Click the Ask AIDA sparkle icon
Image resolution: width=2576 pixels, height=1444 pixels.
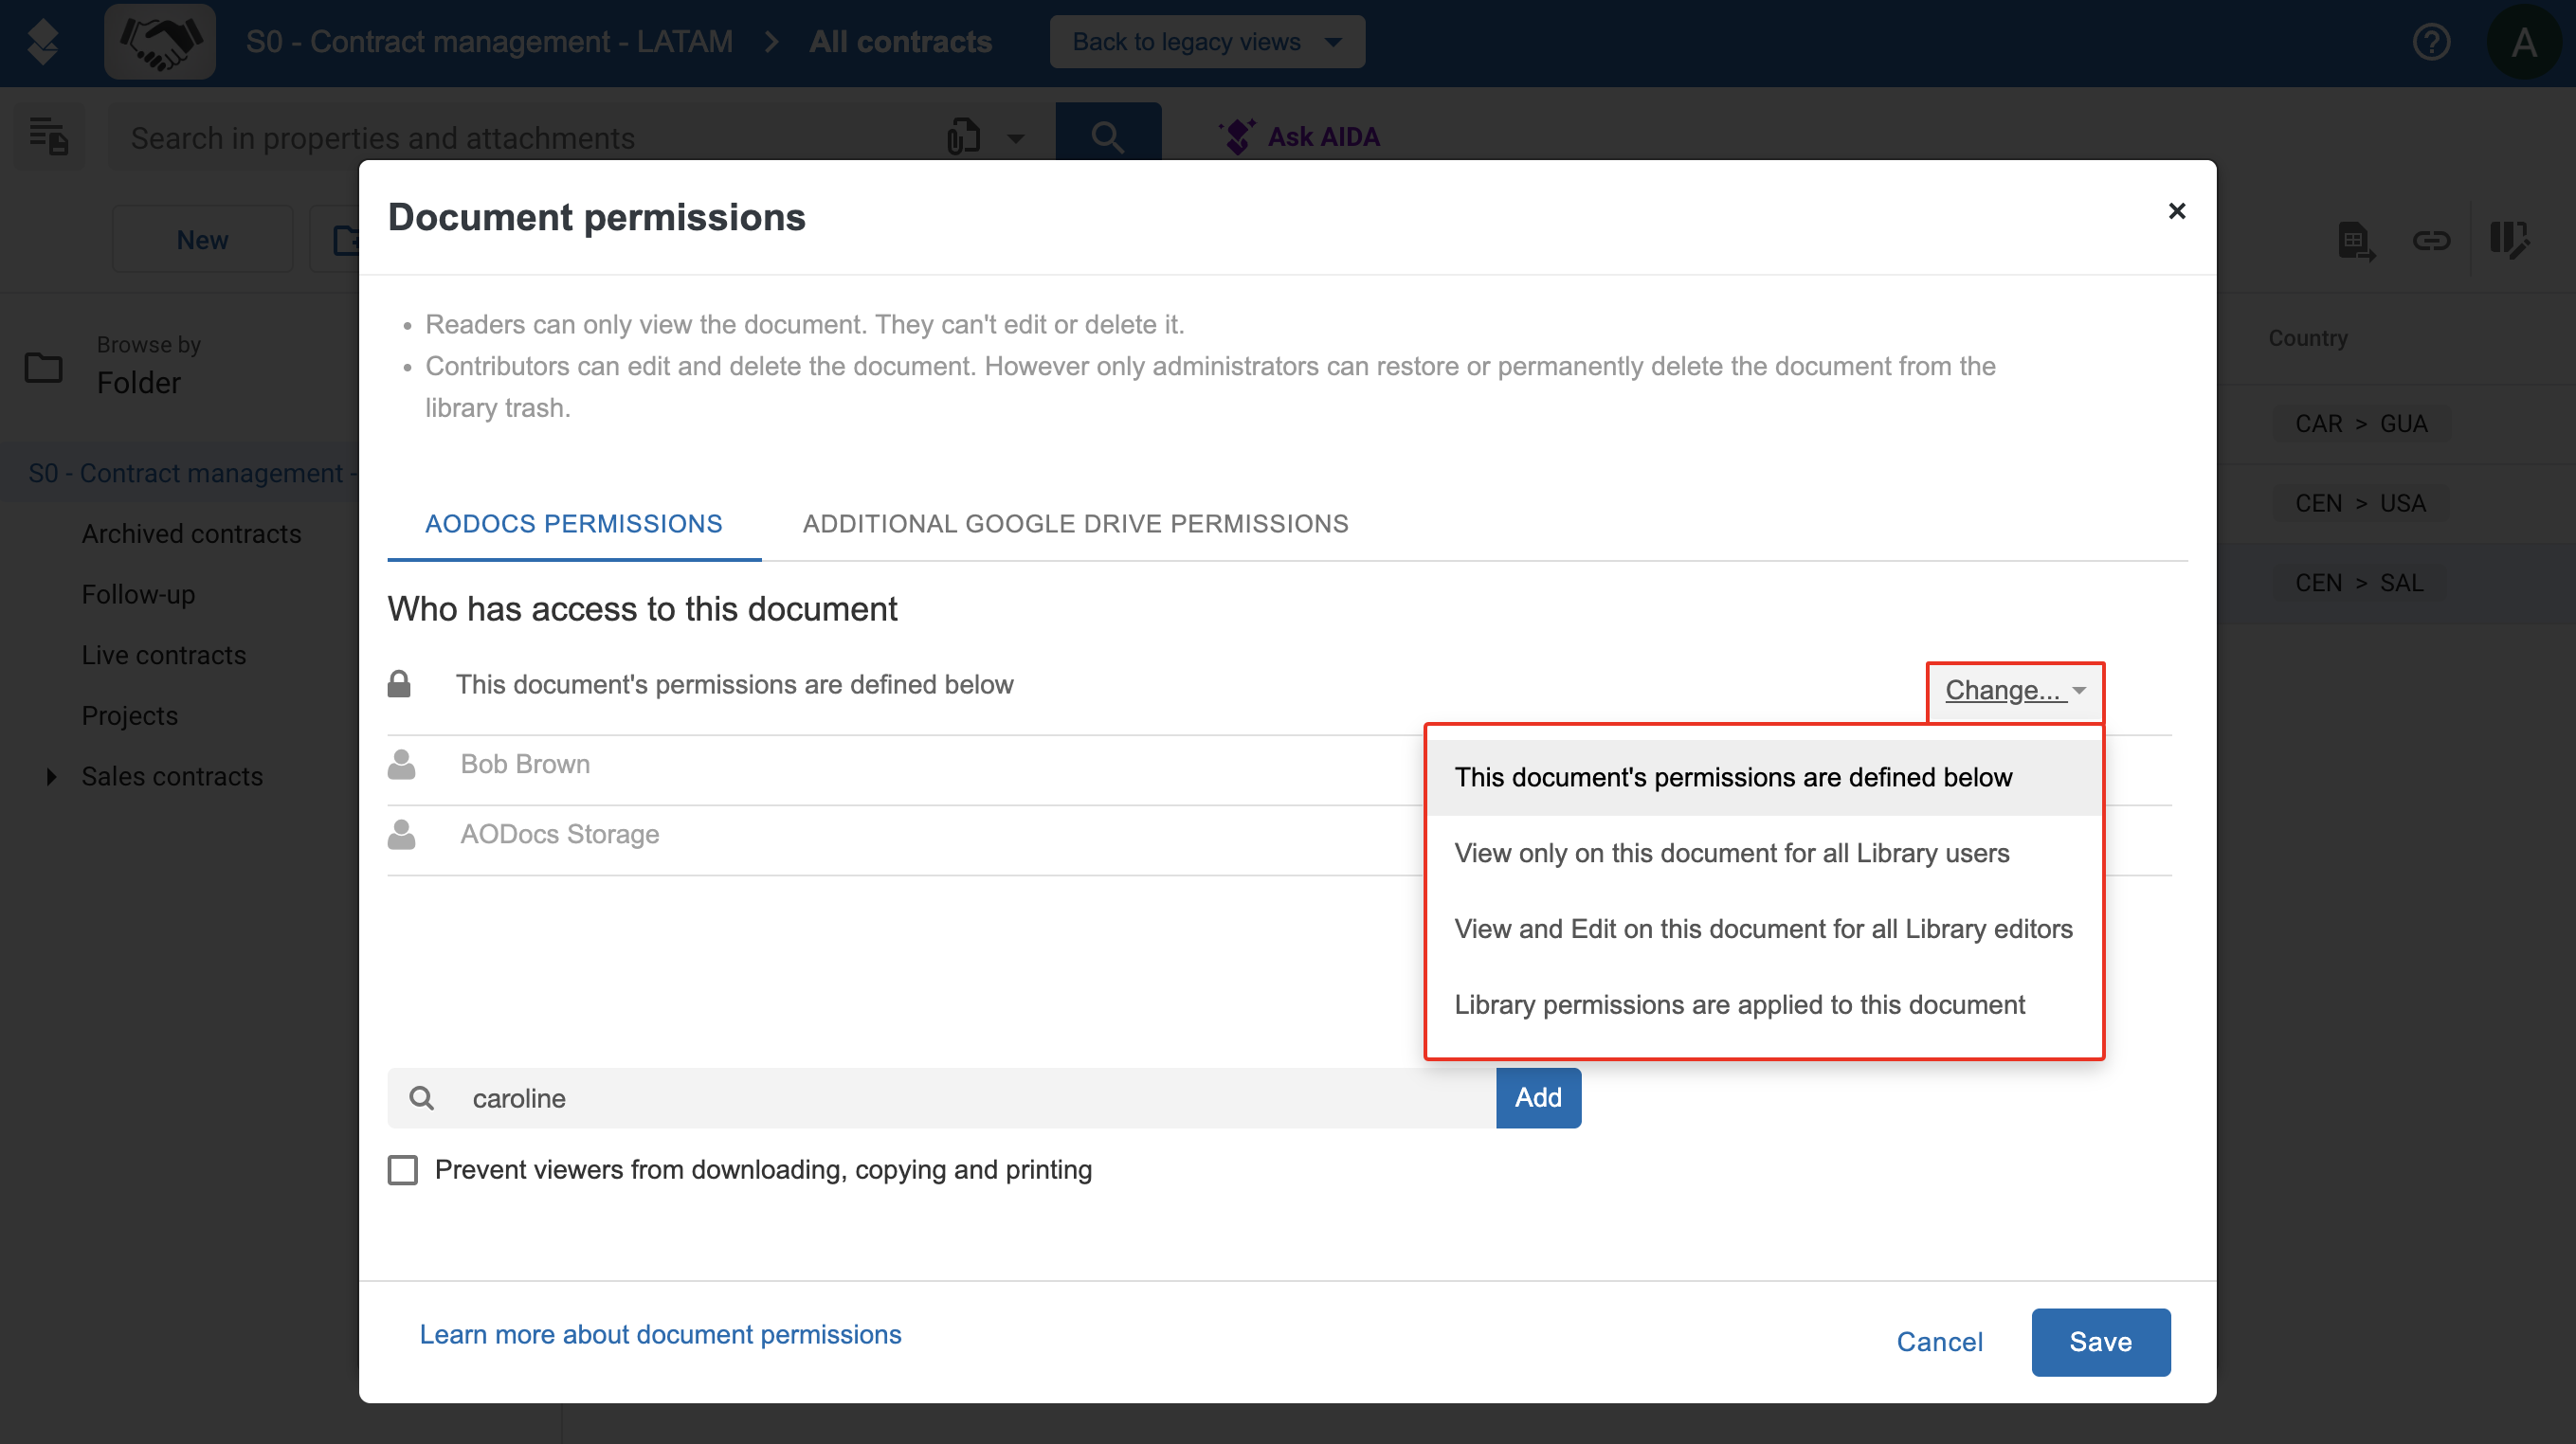point(1238,136)
